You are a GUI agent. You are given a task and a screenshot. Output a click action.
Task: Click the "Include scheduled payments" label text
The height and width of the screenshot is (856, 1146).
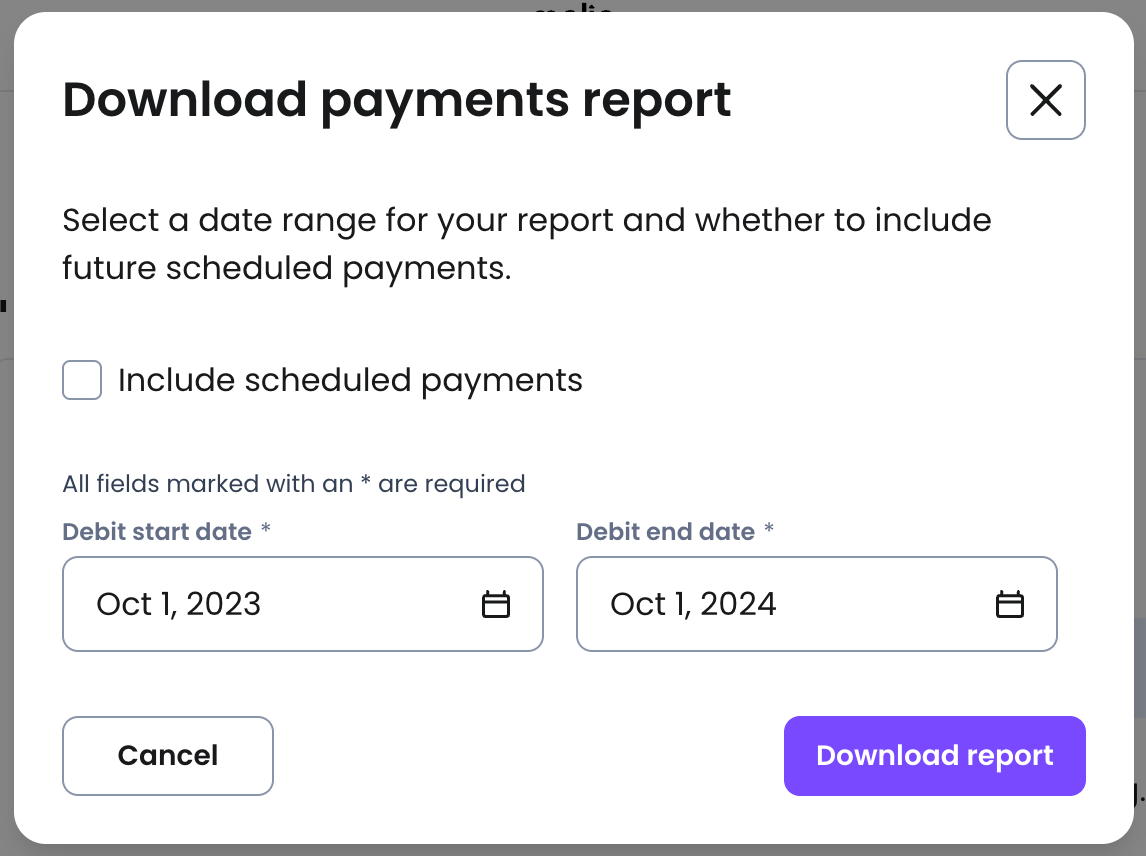[350, 380]
